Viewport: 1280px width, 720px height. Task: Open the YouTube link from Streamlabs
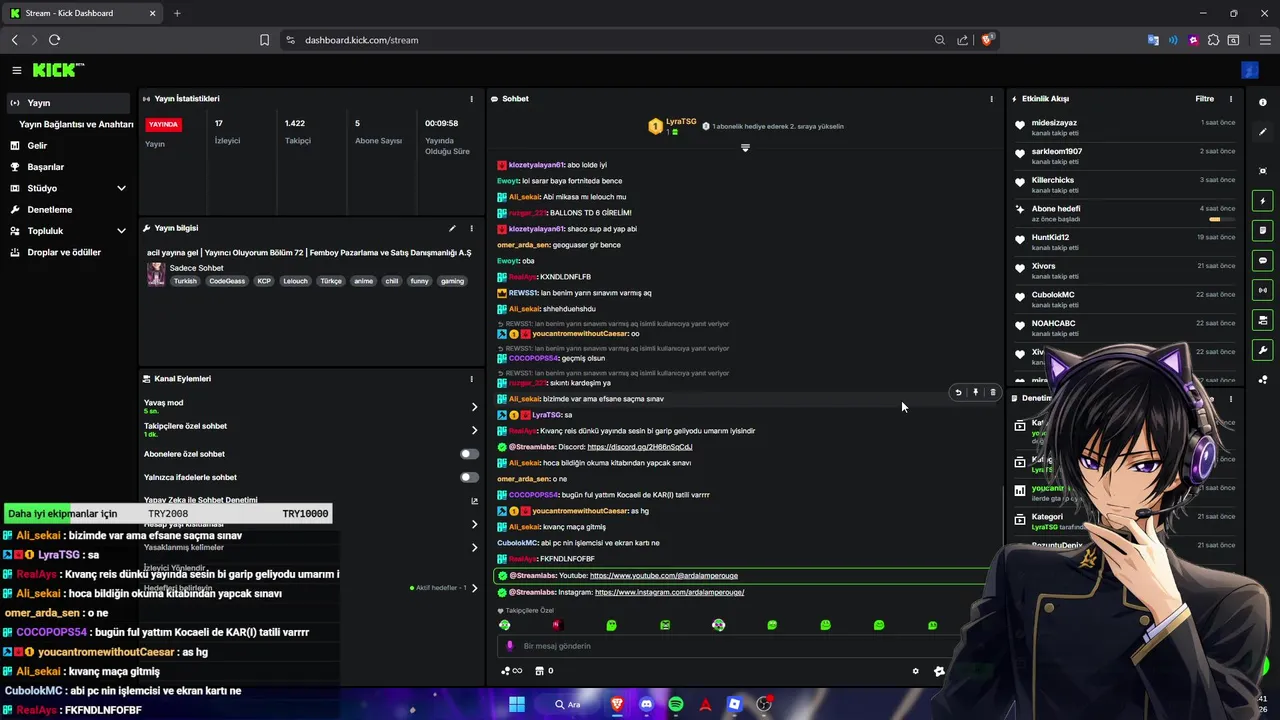pyautogui.click(x=664, y=576)
